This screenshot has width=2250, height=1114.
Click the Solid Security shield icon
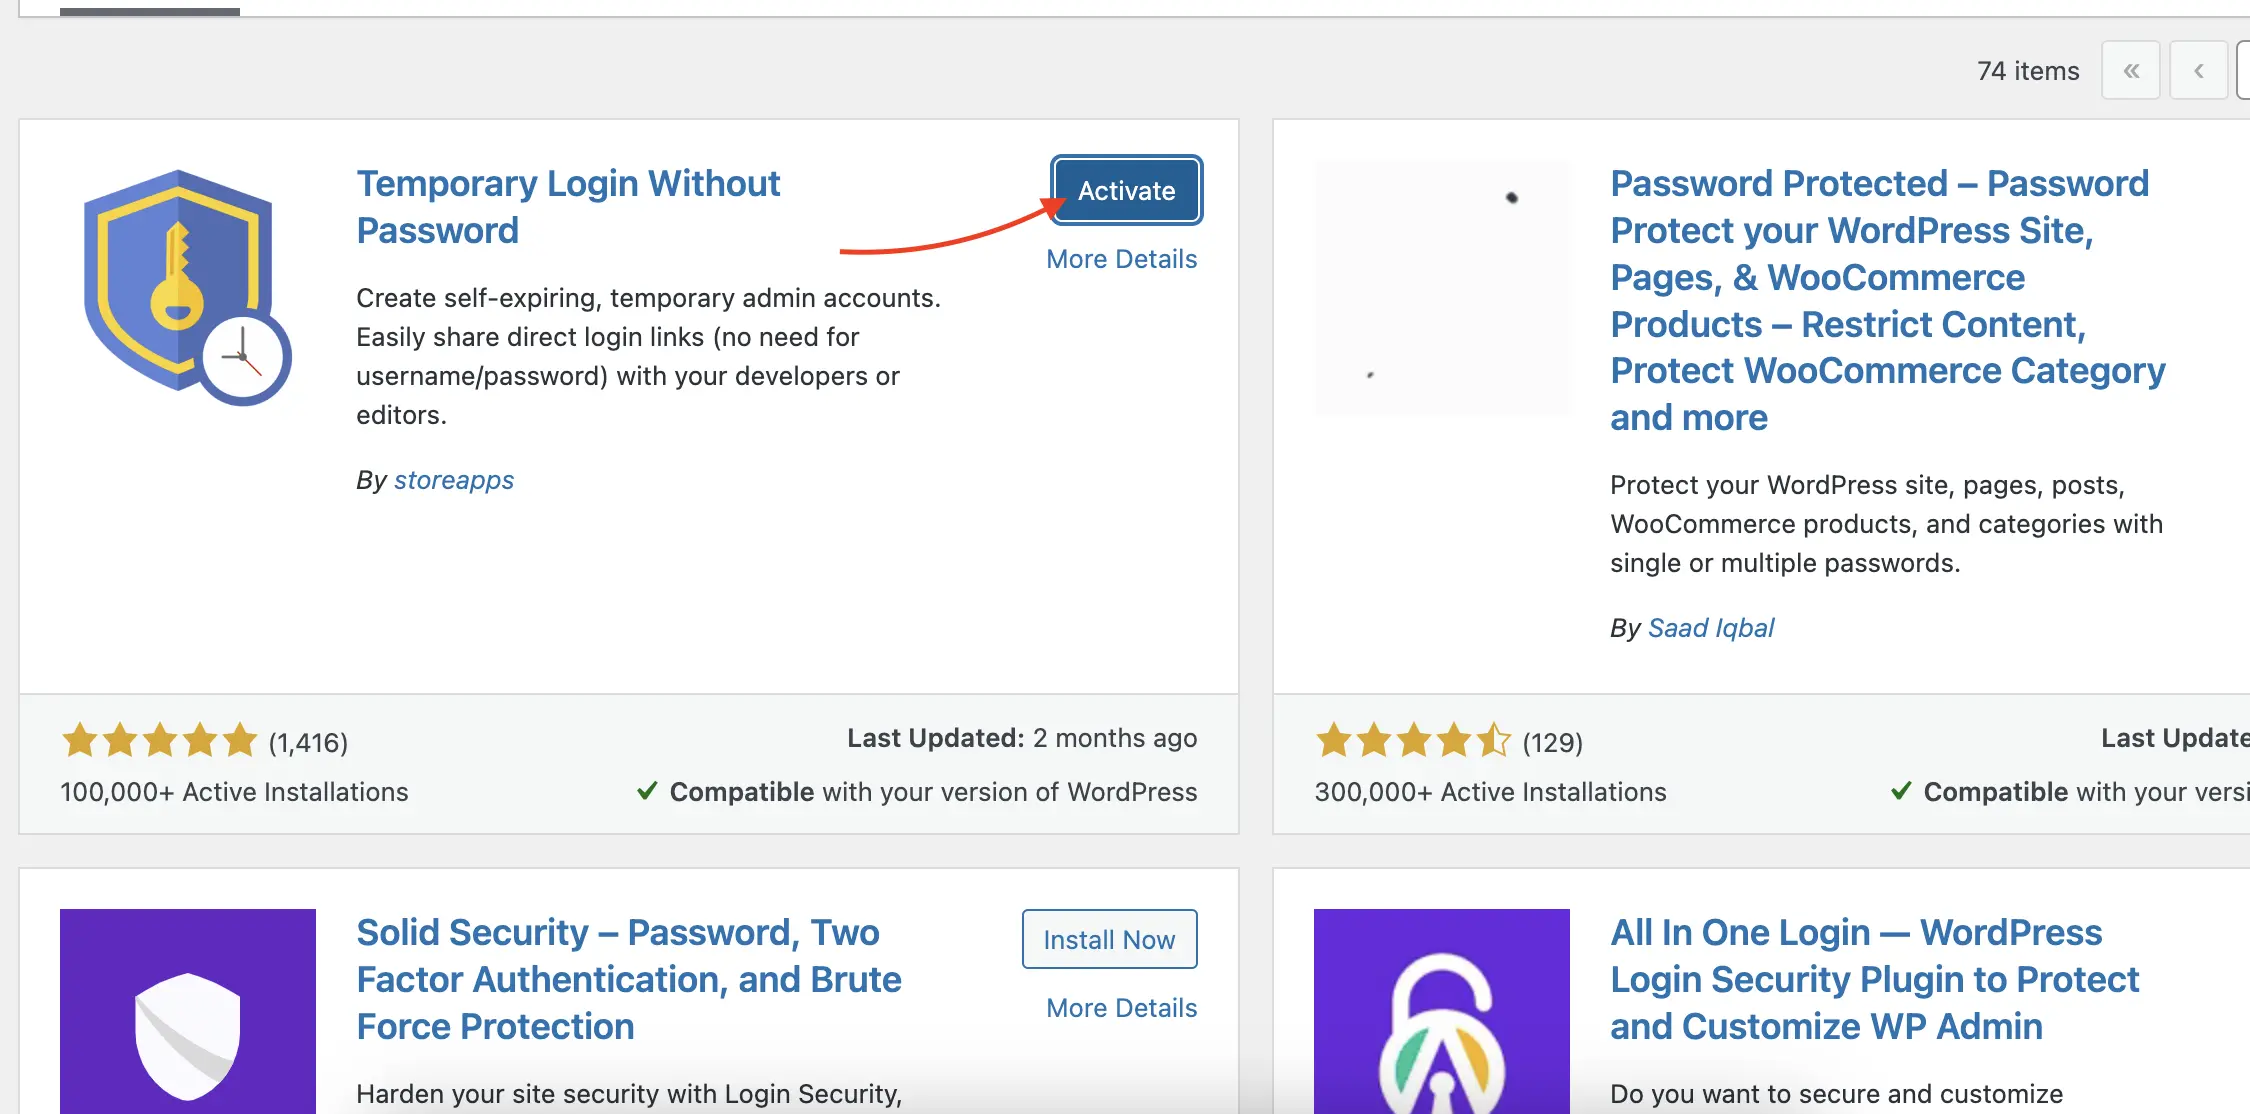coord(187,1020)
